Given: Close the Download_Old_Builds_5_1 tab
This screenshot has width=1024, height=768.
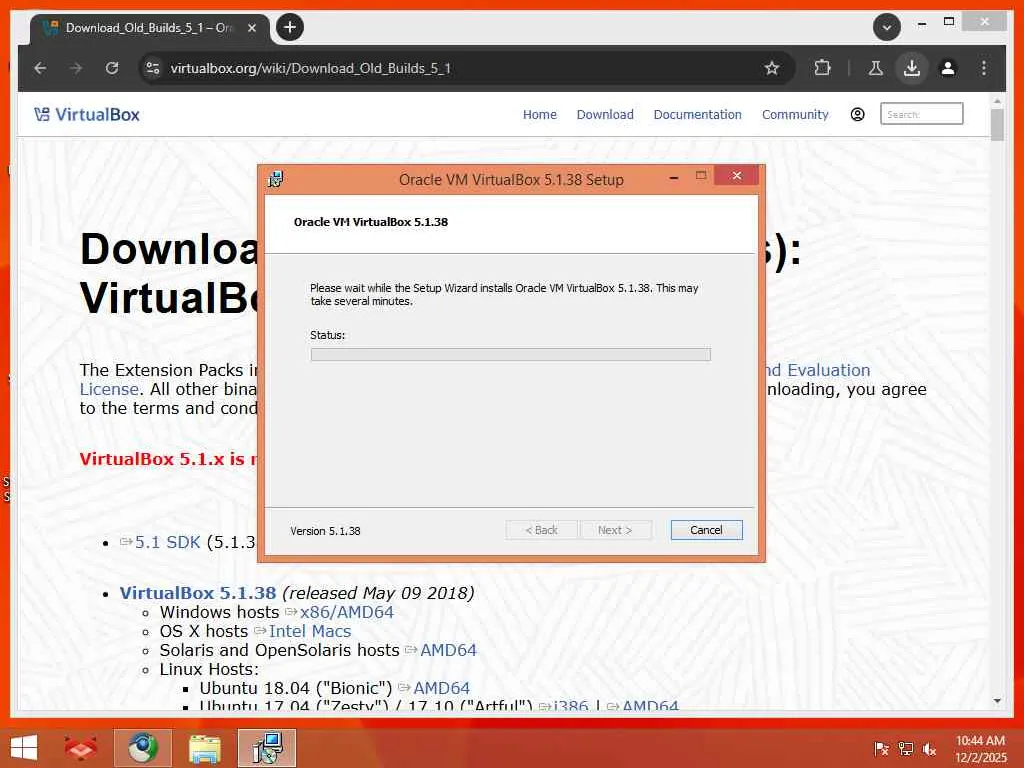Looking at the screenshot, I should pyautogui.click(x=251, y=28).
